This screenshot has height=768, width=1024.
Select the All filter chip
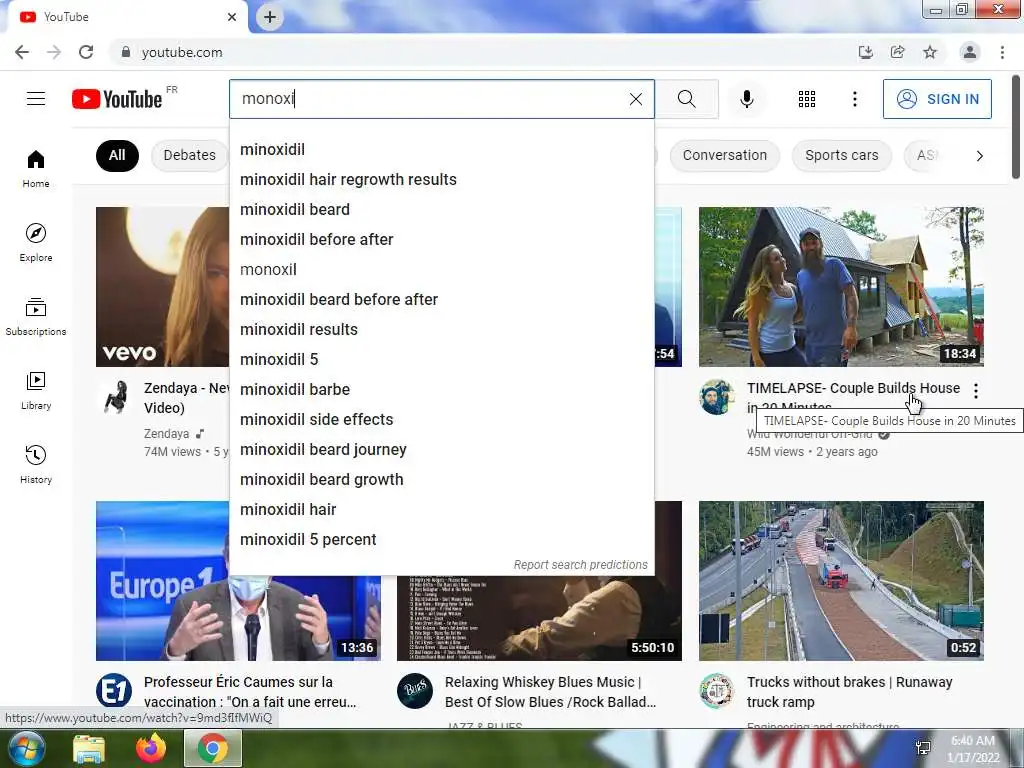click(117, 155)
